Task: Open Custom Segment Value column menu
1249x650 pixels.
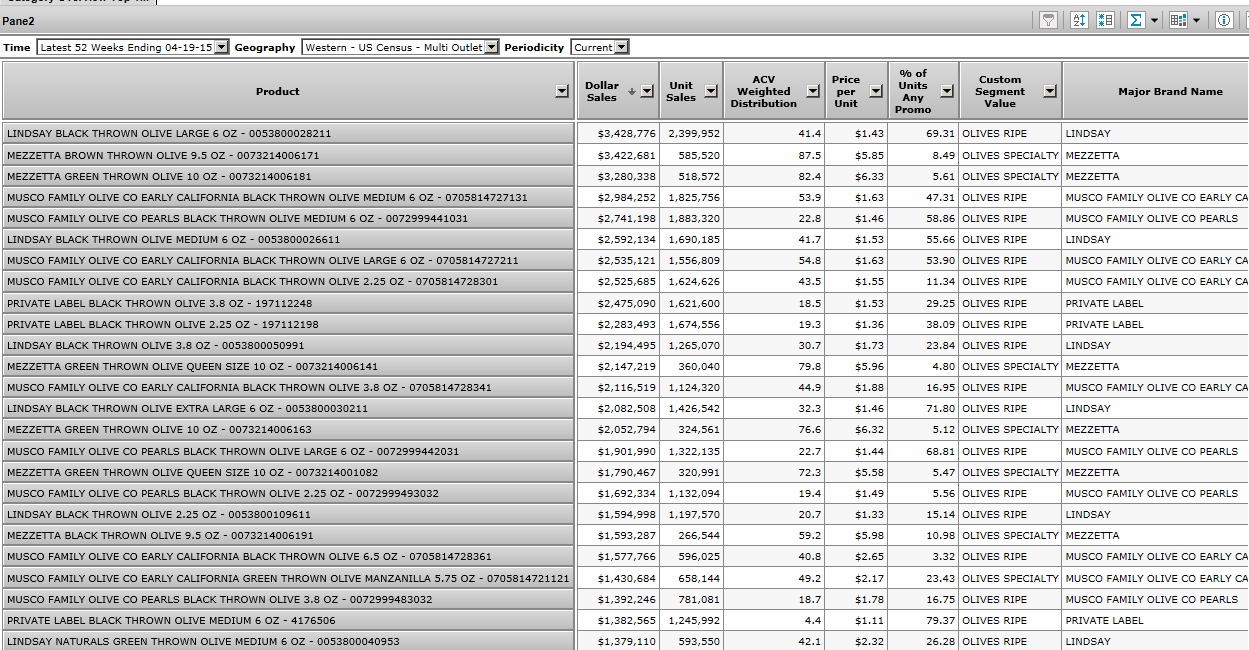Action: [x=1049, y=91]
